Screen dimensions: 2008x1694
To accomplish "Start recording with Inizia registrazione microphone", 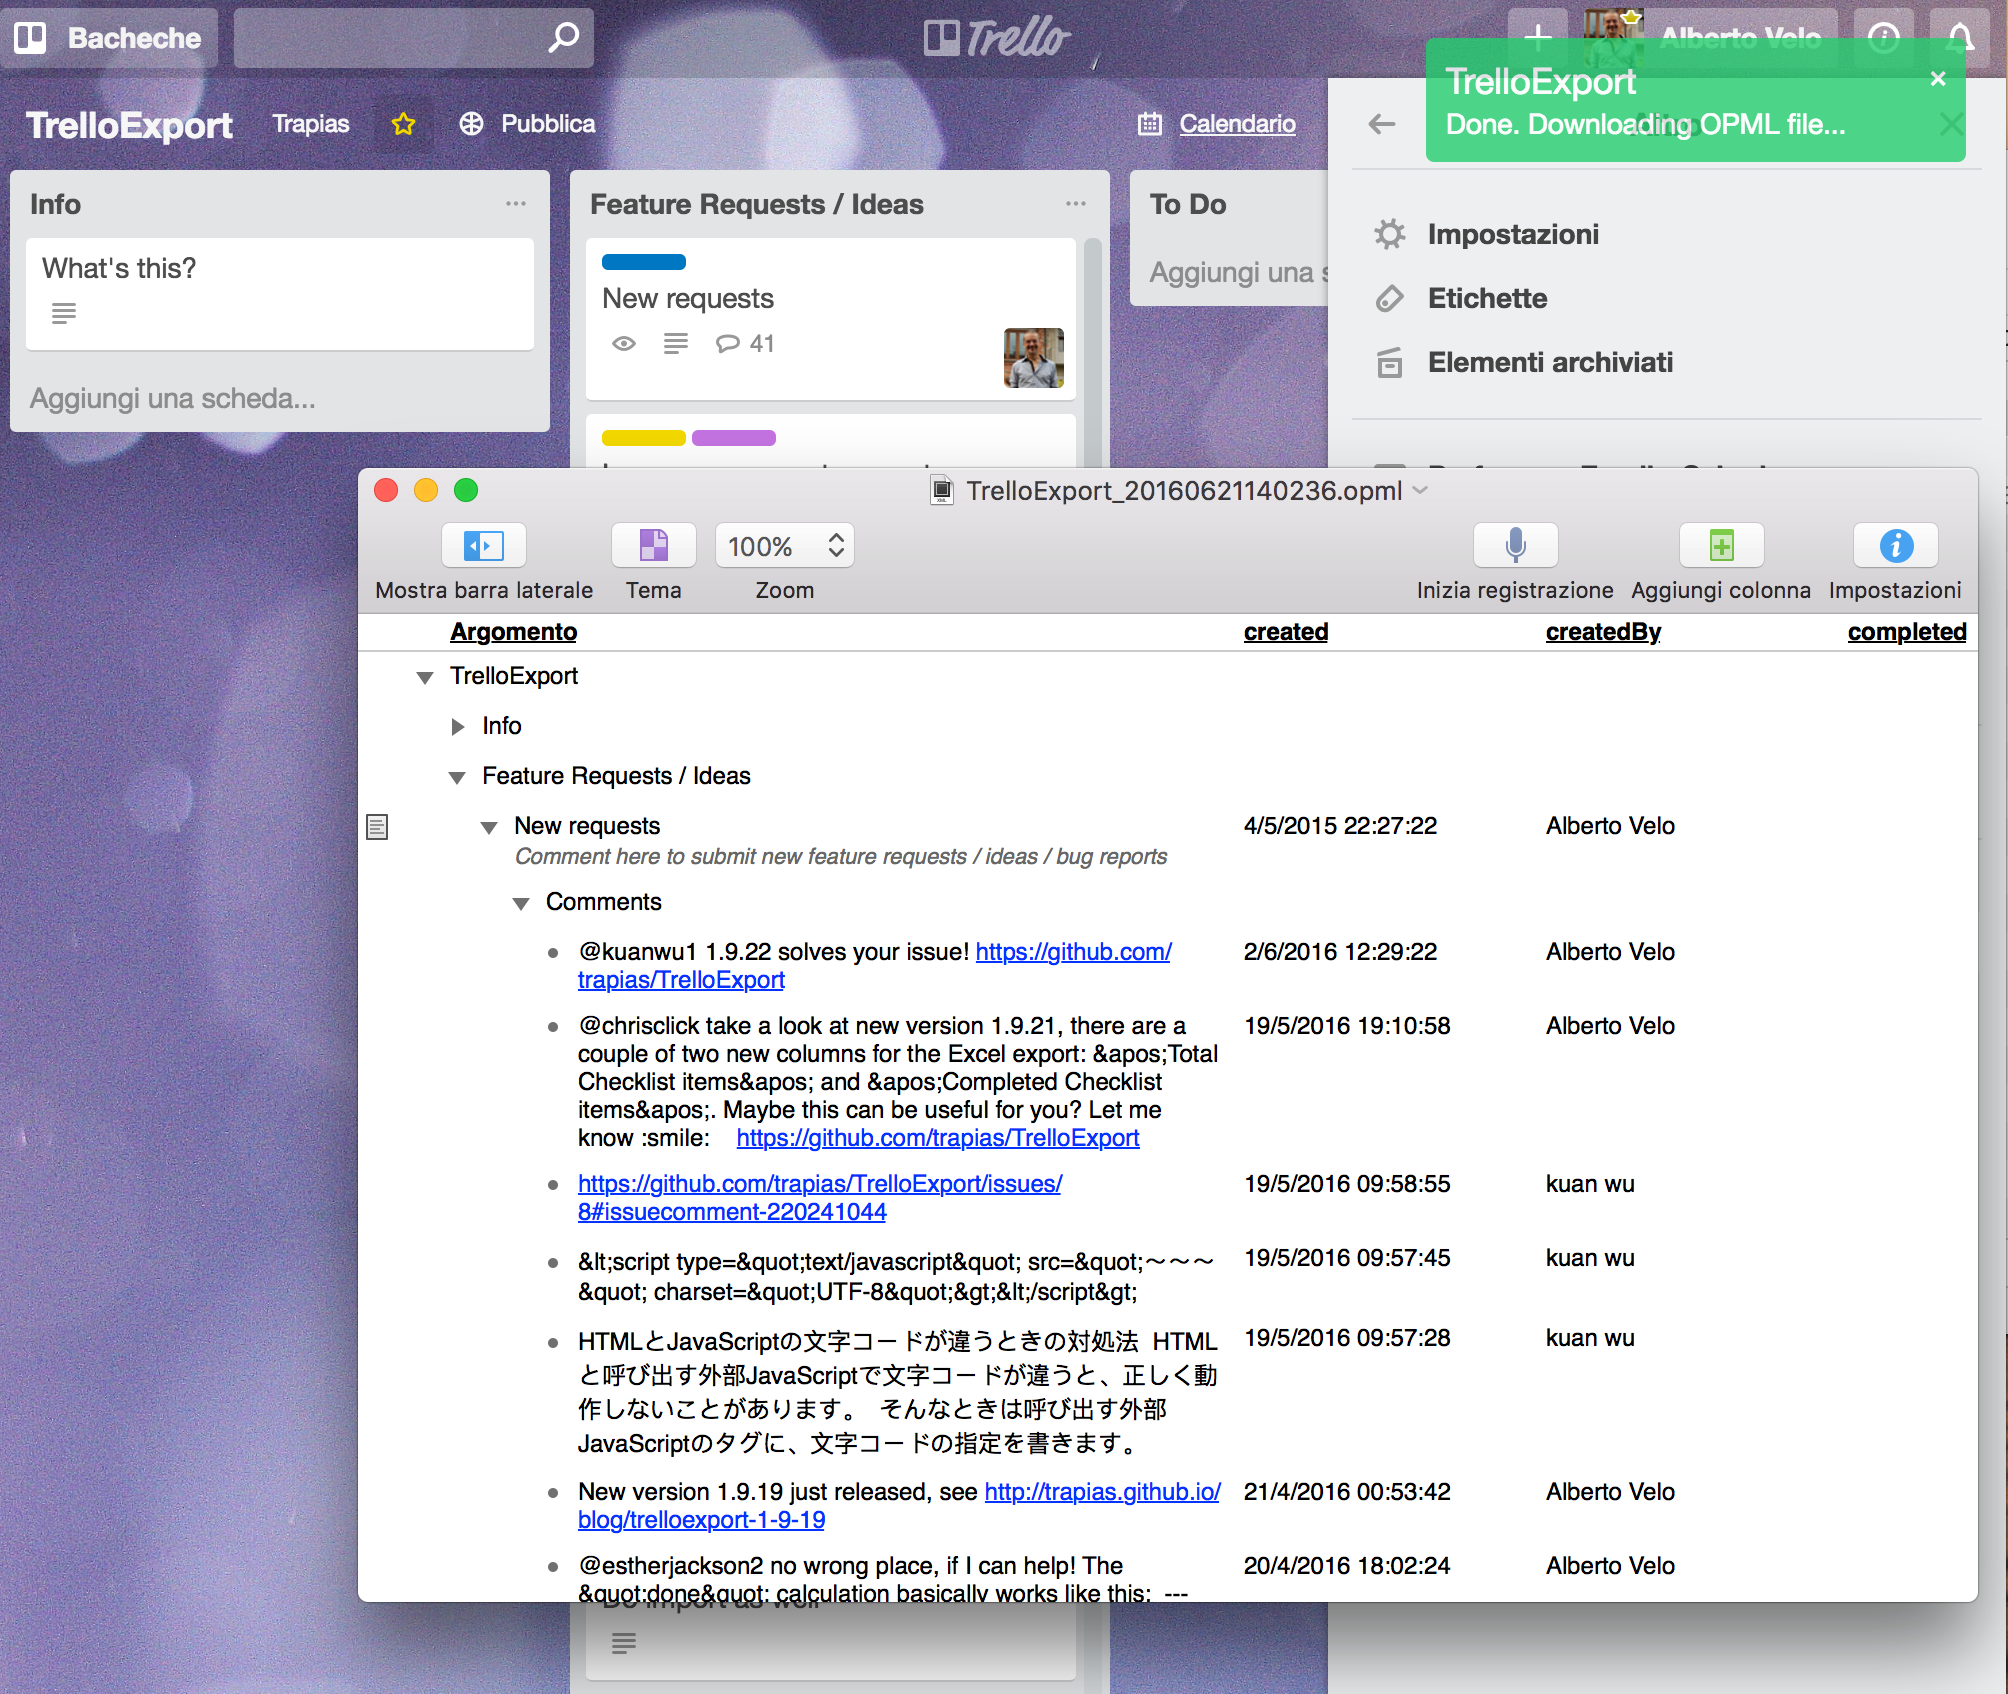I will coord(1515,546).
